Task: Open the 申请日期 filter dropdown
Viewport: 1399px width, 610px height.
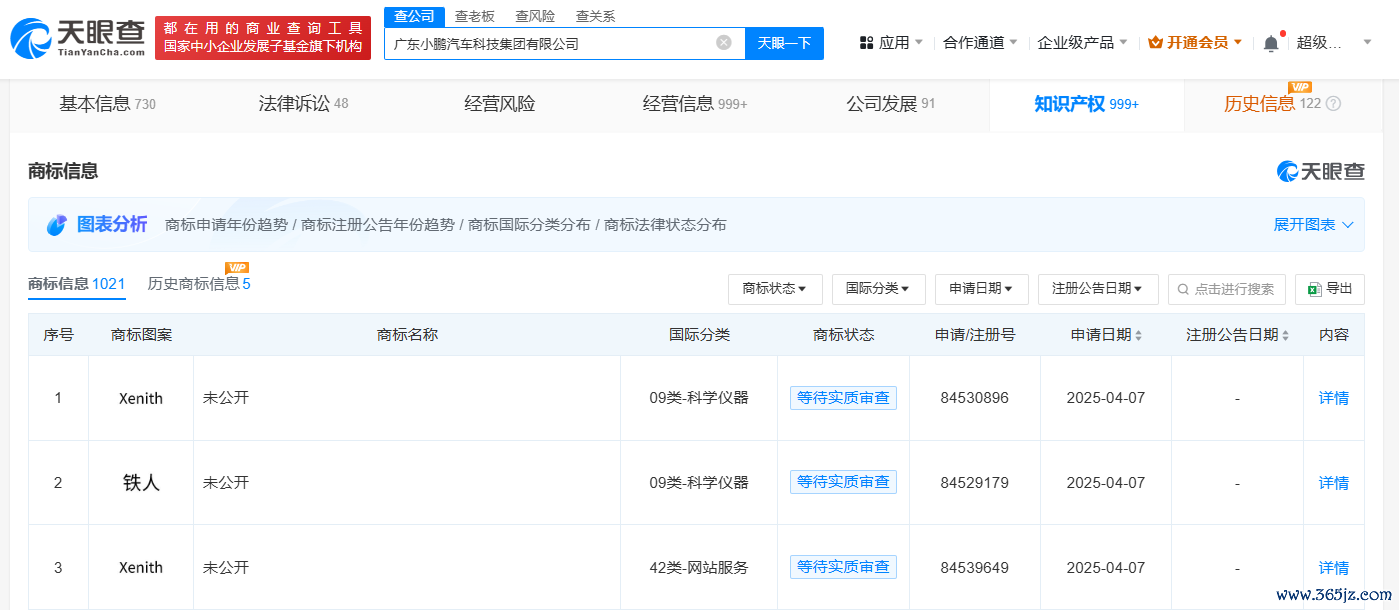Action: (981, 289)
